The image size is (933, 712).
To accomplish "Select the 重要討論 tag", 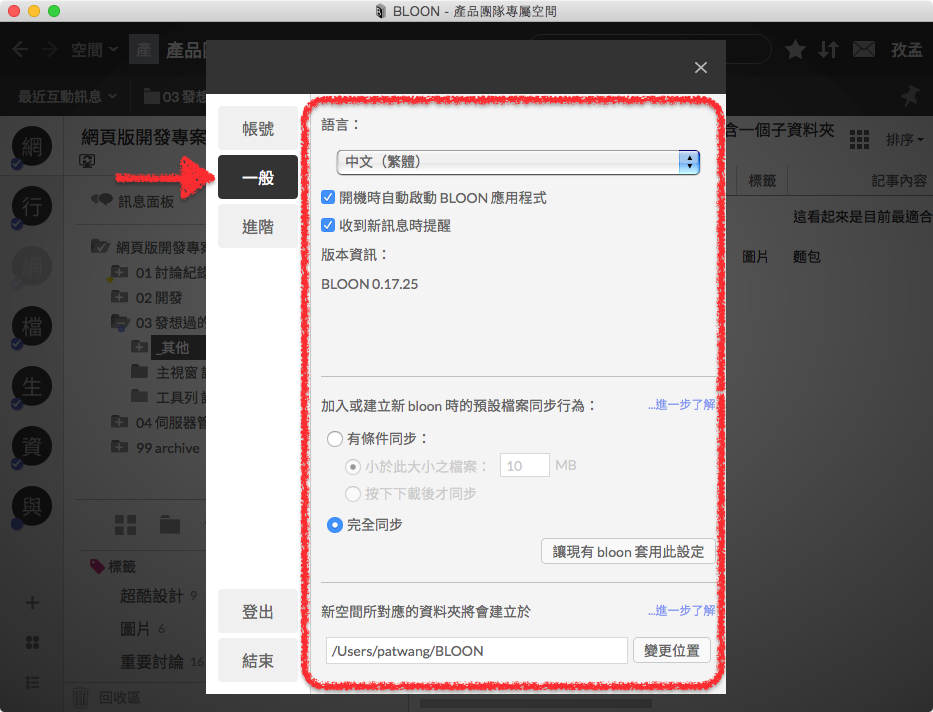I will (x=152, y=661).
